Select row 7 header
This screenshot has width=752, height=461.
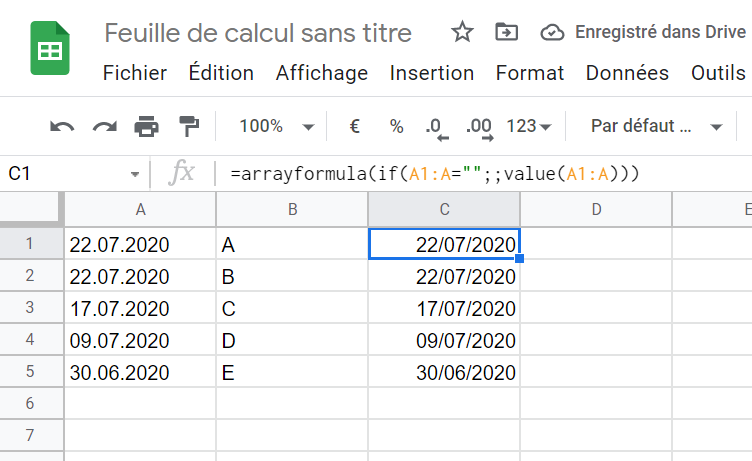point(30,435)
